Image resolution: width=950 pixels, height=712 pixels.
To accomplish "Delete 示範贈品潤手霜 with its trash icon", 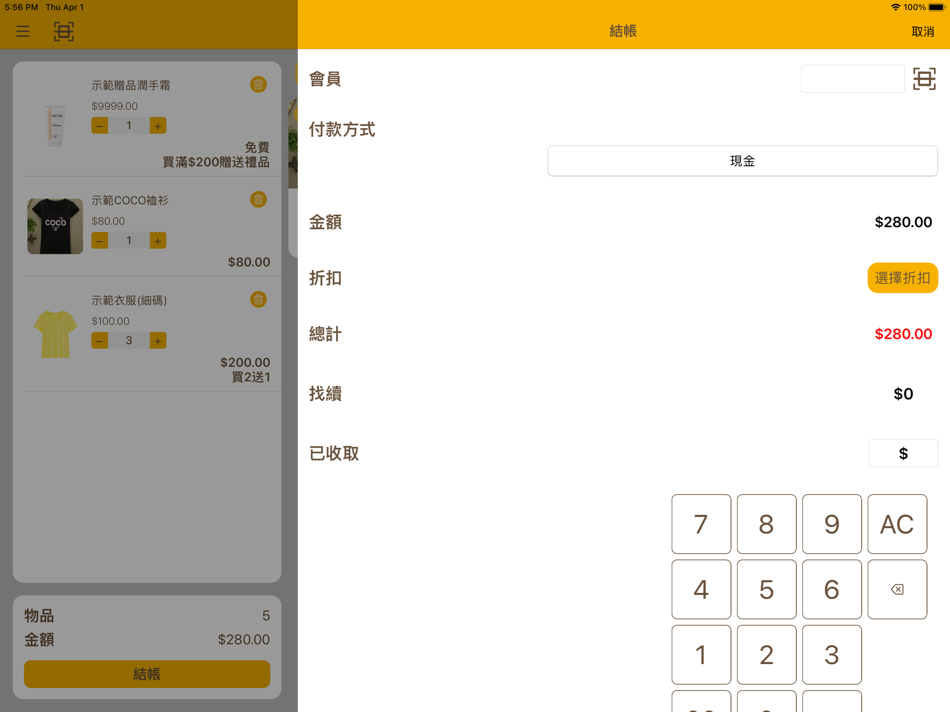I will pos(258,84).
